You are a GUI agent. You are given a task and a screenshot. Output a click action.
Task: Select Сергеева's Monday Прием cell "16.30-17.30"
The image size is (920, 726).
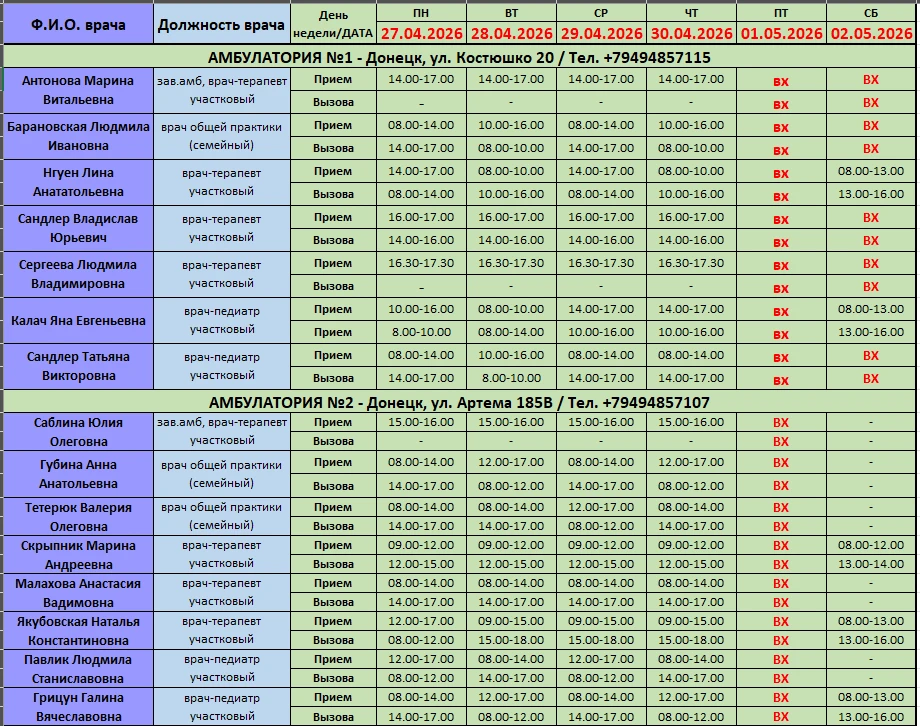point(421,263)
